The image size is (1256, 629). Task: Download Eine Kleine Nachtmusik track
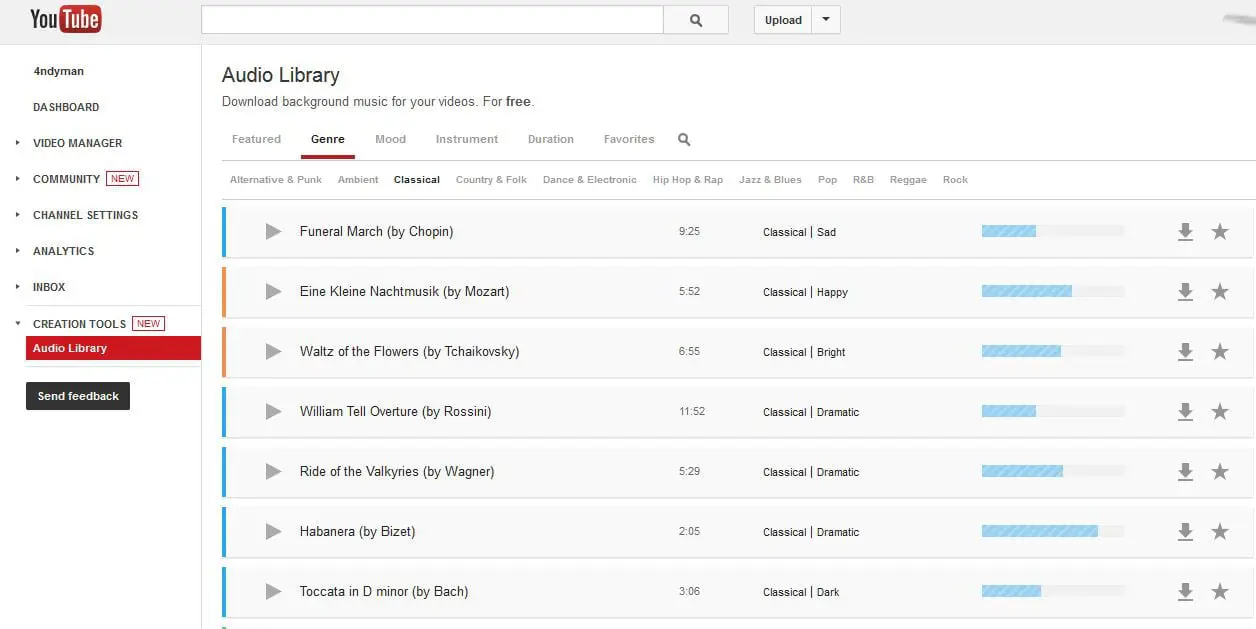tap(1185, 292)
